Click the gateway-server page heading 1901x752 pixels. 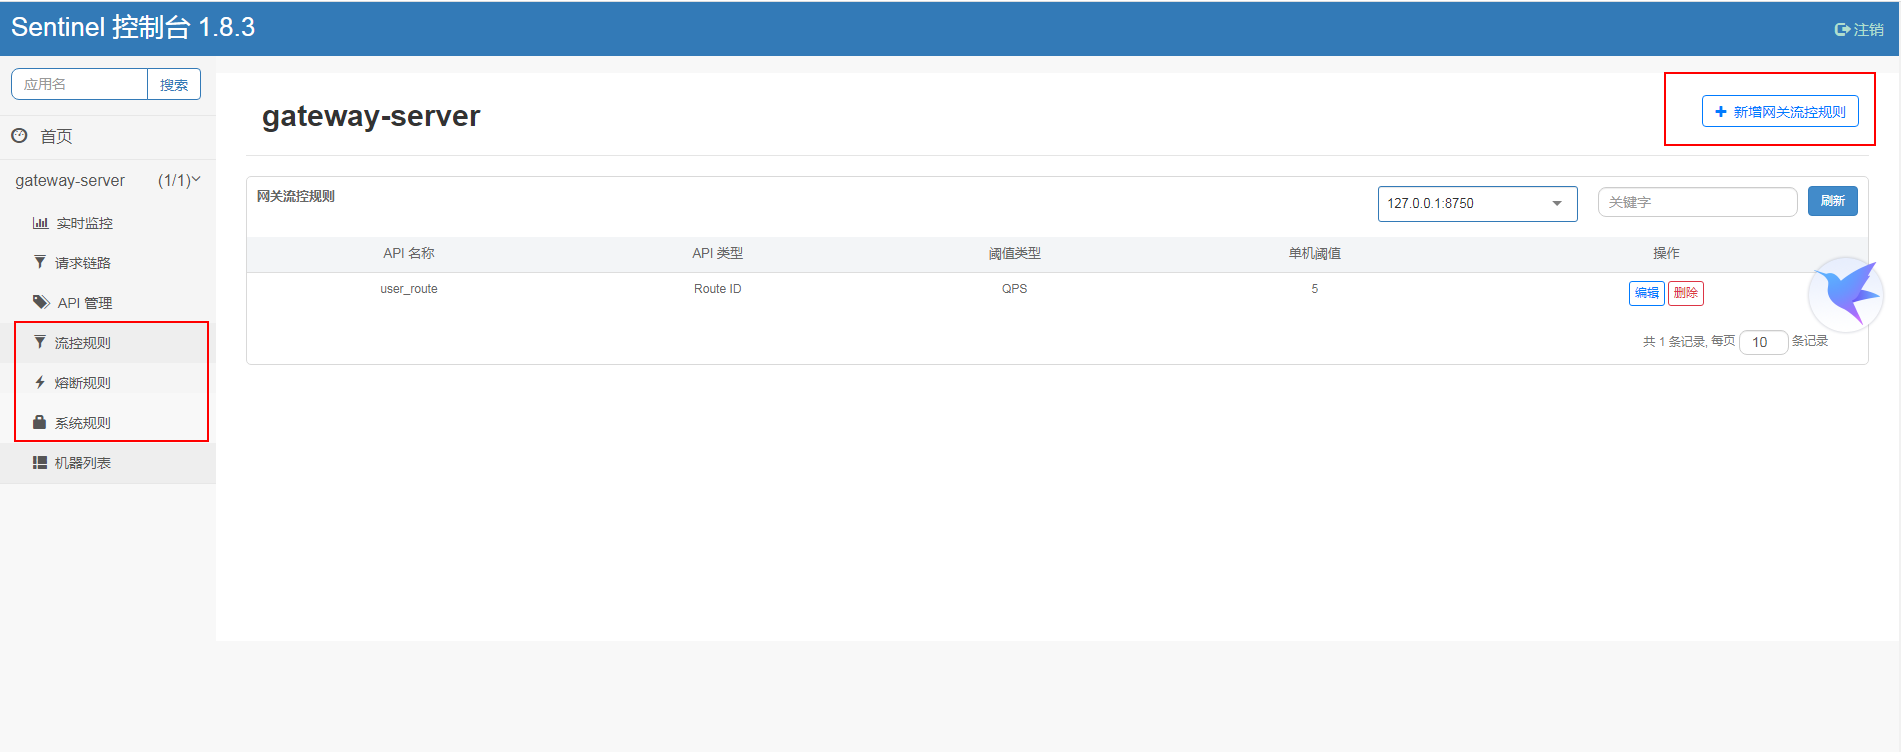(x=371, y=116)
